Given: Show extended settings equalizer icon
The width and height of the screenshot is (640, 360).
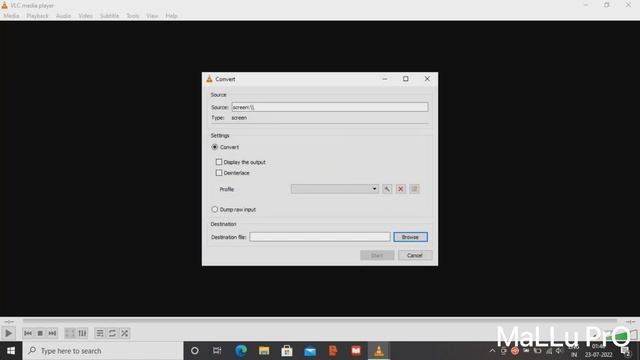Looking at the screenshot, I should pos(82,333).
